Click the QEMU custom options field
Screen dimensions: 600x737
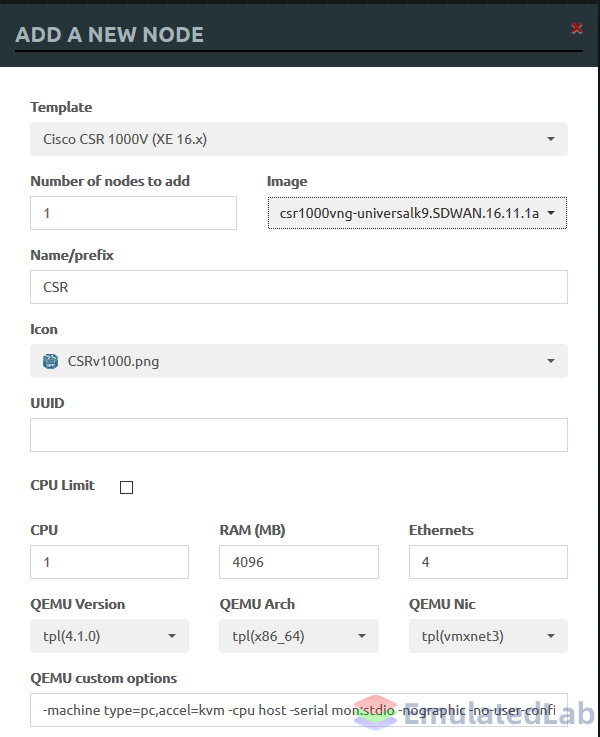[x=299, y=710]
